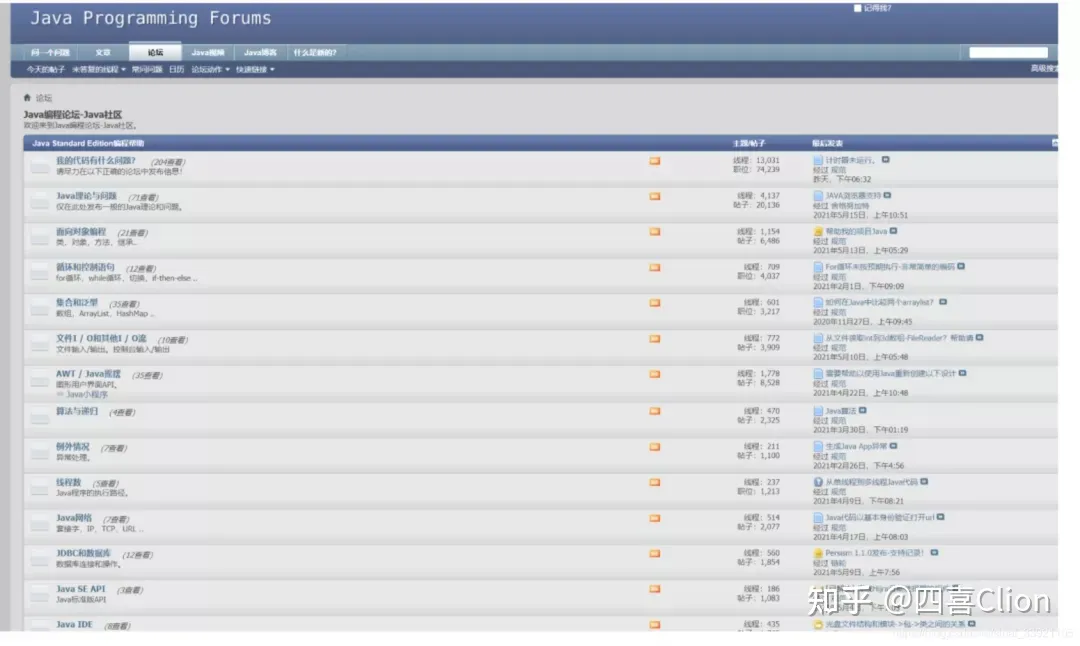This screenshot has height=646, width=1080.
Task: Click into the search input field
Action: [1008, 52]
